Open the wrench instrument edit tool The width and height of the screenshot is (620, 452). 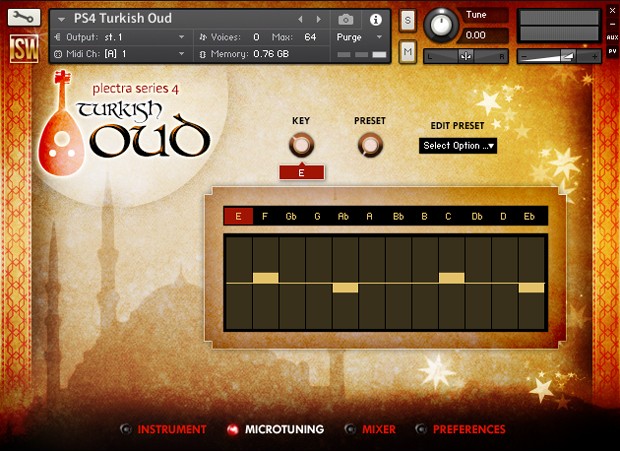point(24,17)
